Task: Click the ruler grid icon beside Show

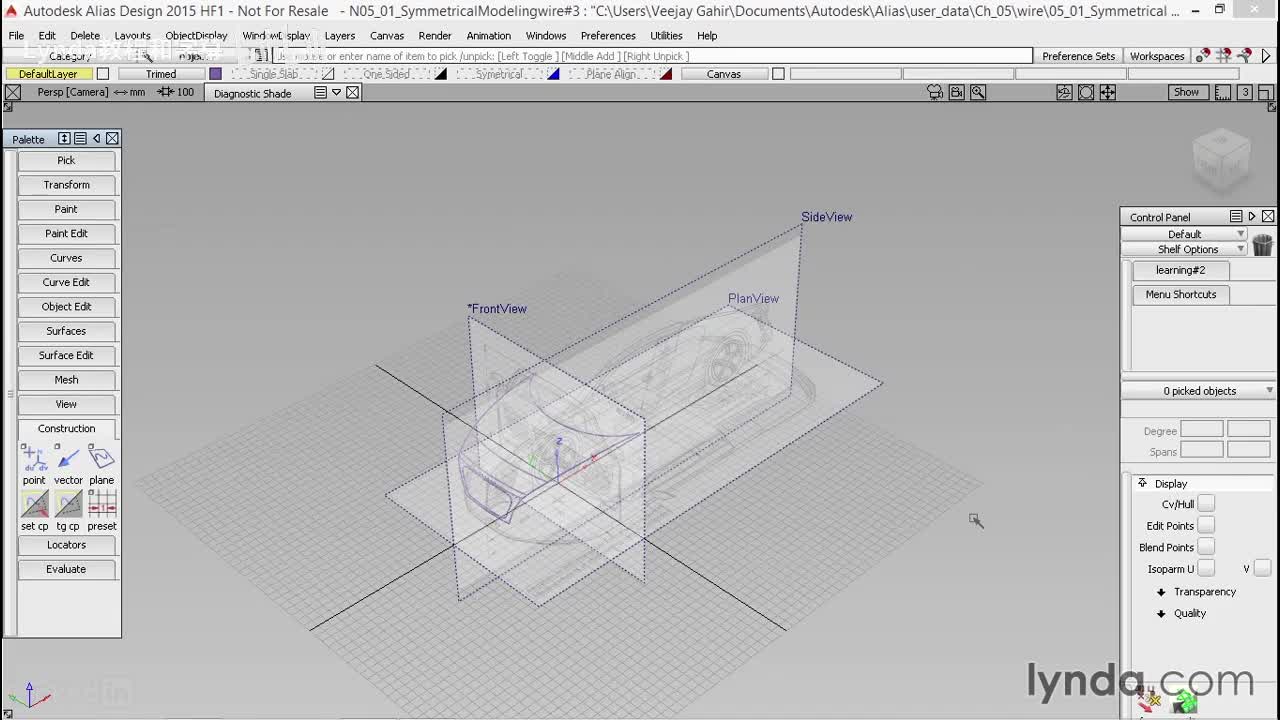Action: coord(1222,92)
